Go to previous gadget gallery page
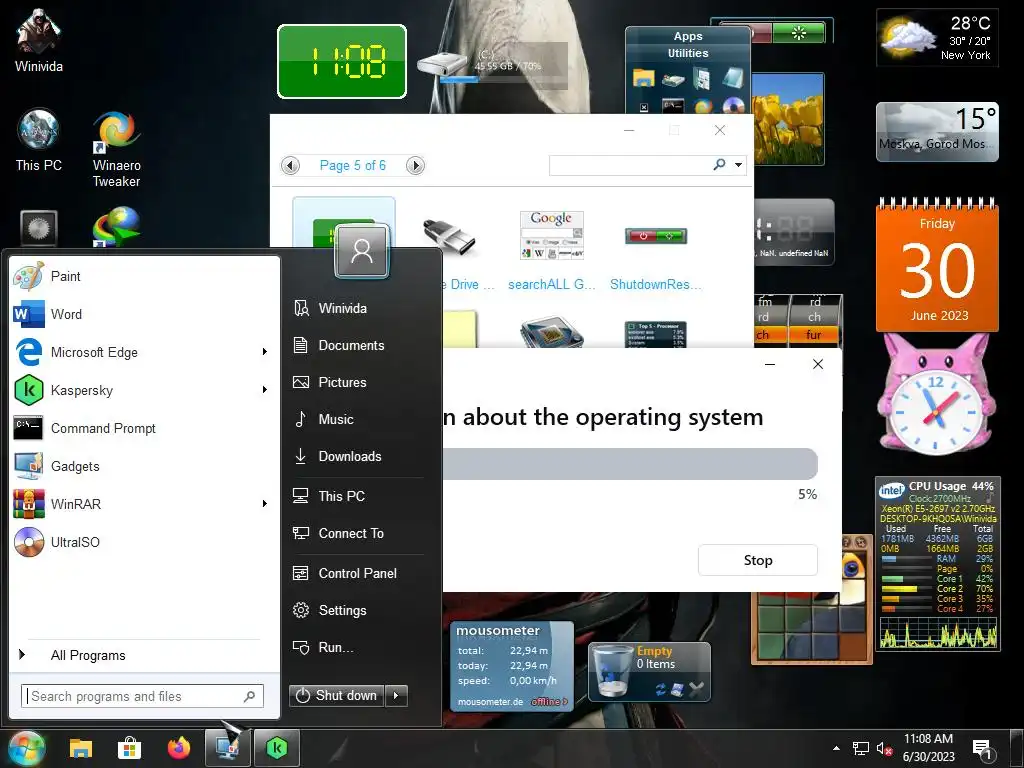 coord(291,165)
